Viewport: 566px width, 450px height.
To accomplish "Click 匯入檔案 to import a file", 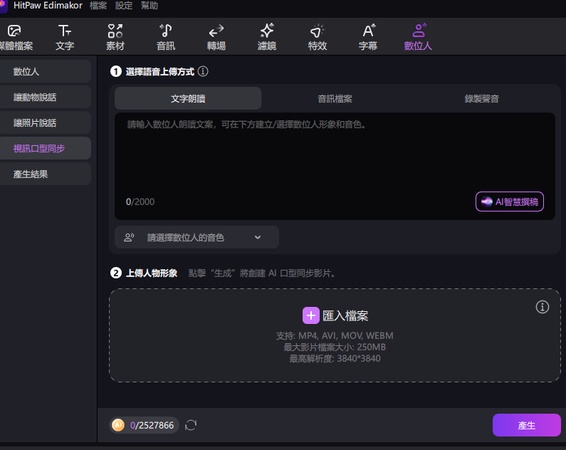I will pyautogui.click(x=335, y=316).
